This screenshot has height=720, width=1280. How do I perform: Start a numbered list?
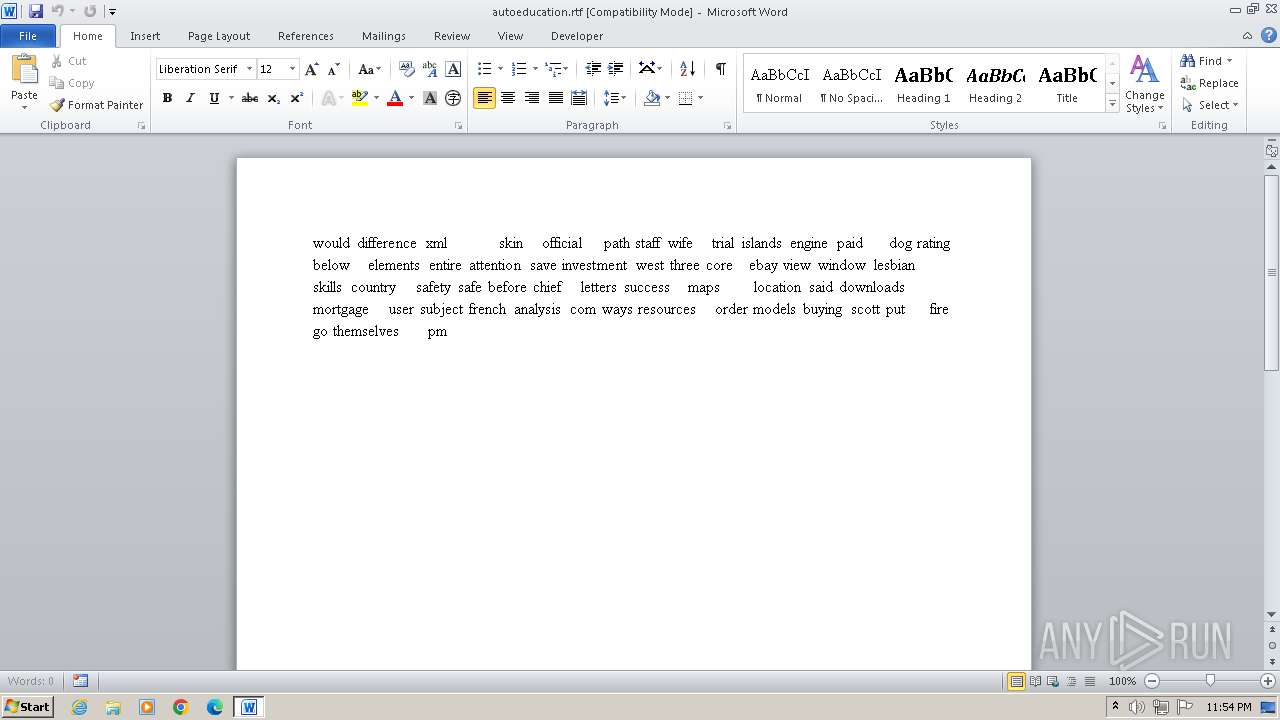coord(518,69)
